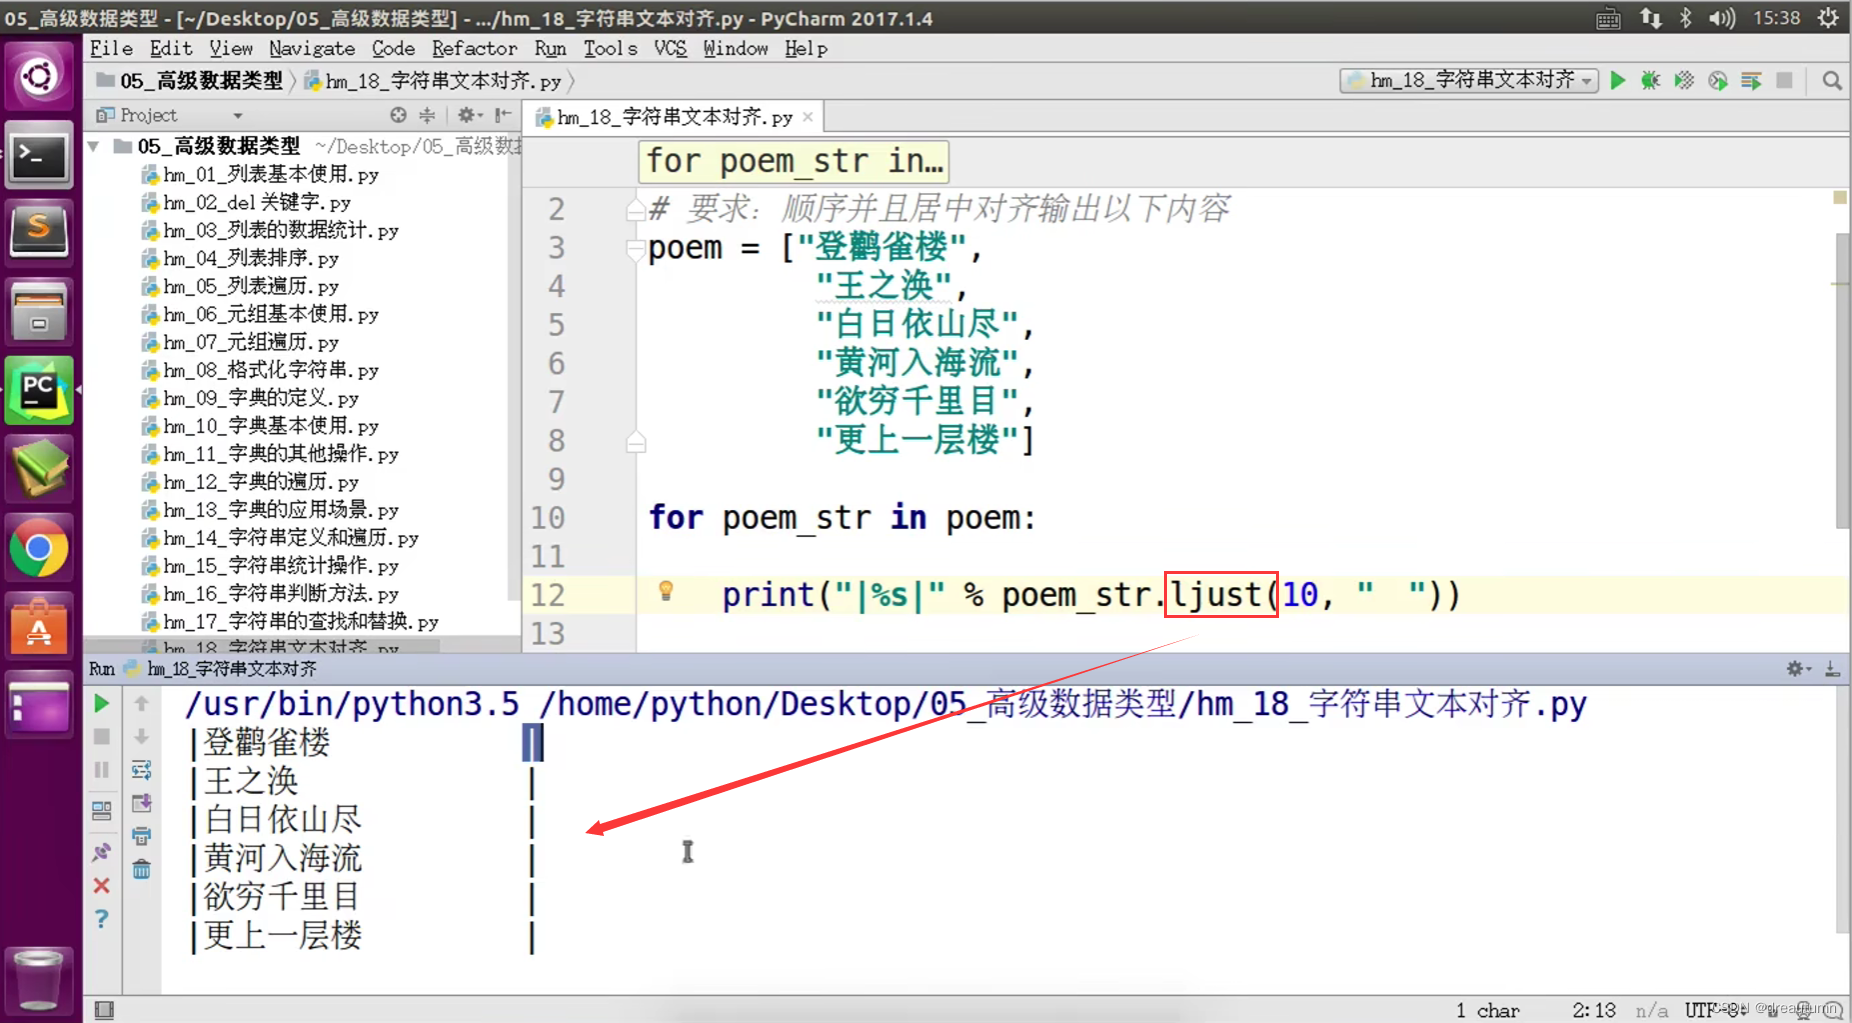Screen dimensions: 1852x1023
Task: Open volume indicator in top bar
Action: pyautogui.click(x=1721, y=18)
